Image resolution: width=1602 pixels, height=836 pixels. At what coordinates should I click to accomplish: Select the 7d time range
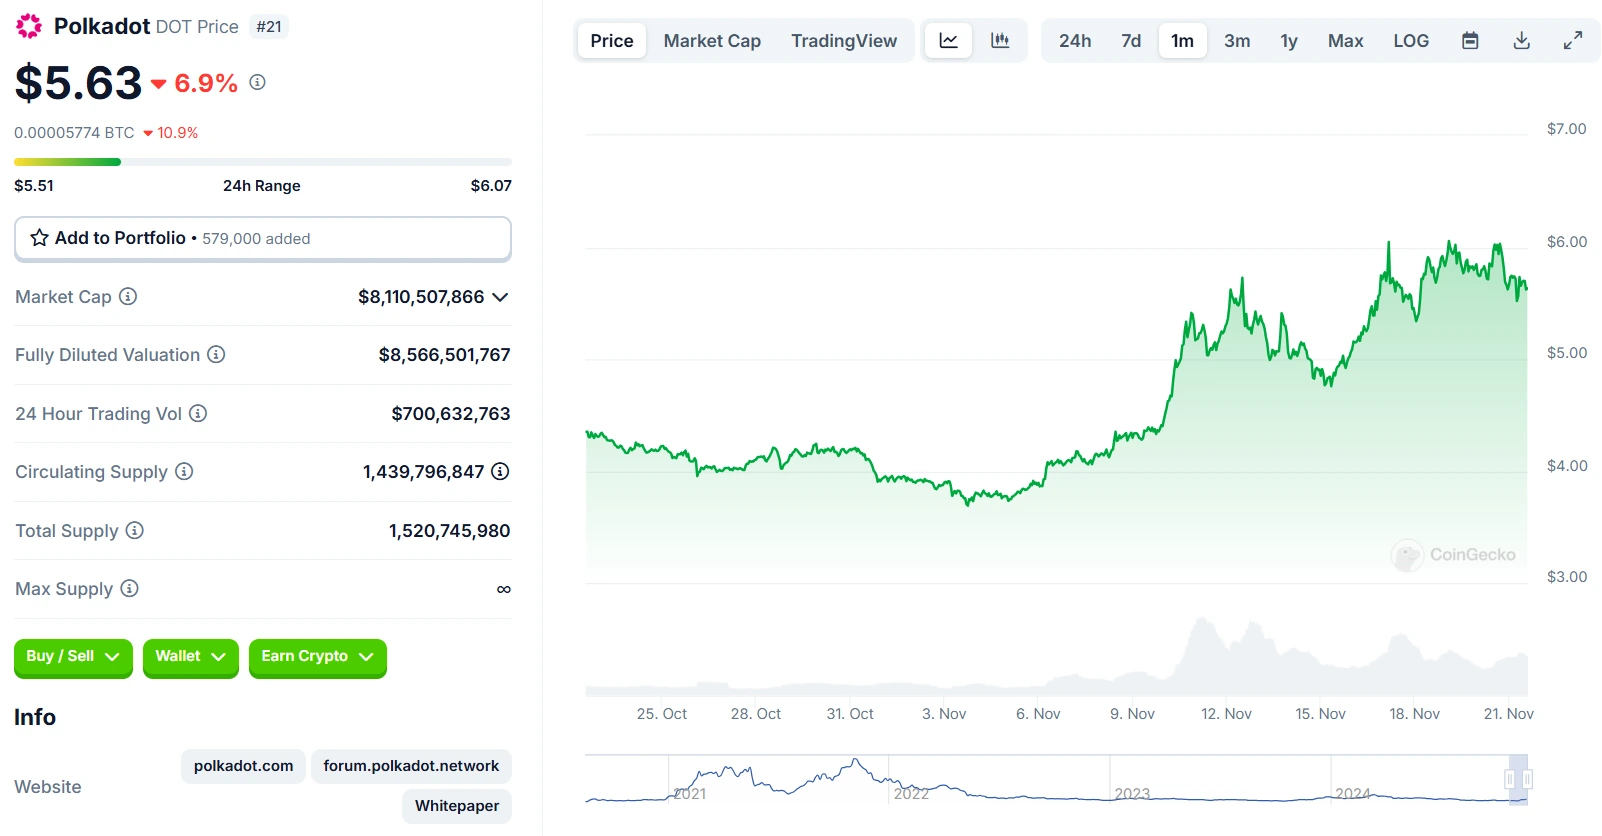point(1131,41)
